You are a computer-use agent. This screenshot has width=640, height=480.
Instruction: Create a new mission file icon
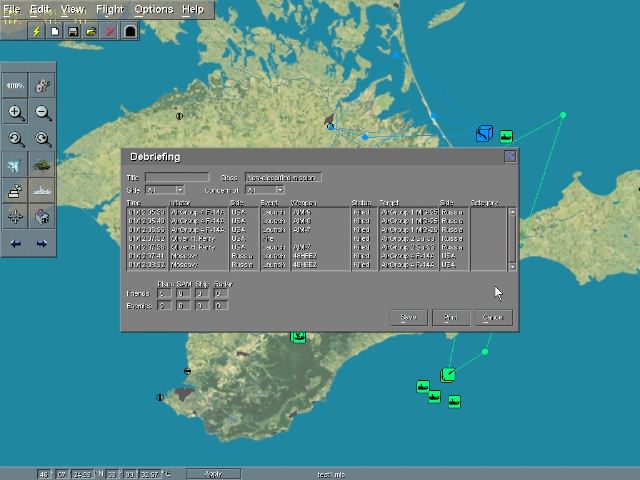pyautogui.click(x=56, y=31)
